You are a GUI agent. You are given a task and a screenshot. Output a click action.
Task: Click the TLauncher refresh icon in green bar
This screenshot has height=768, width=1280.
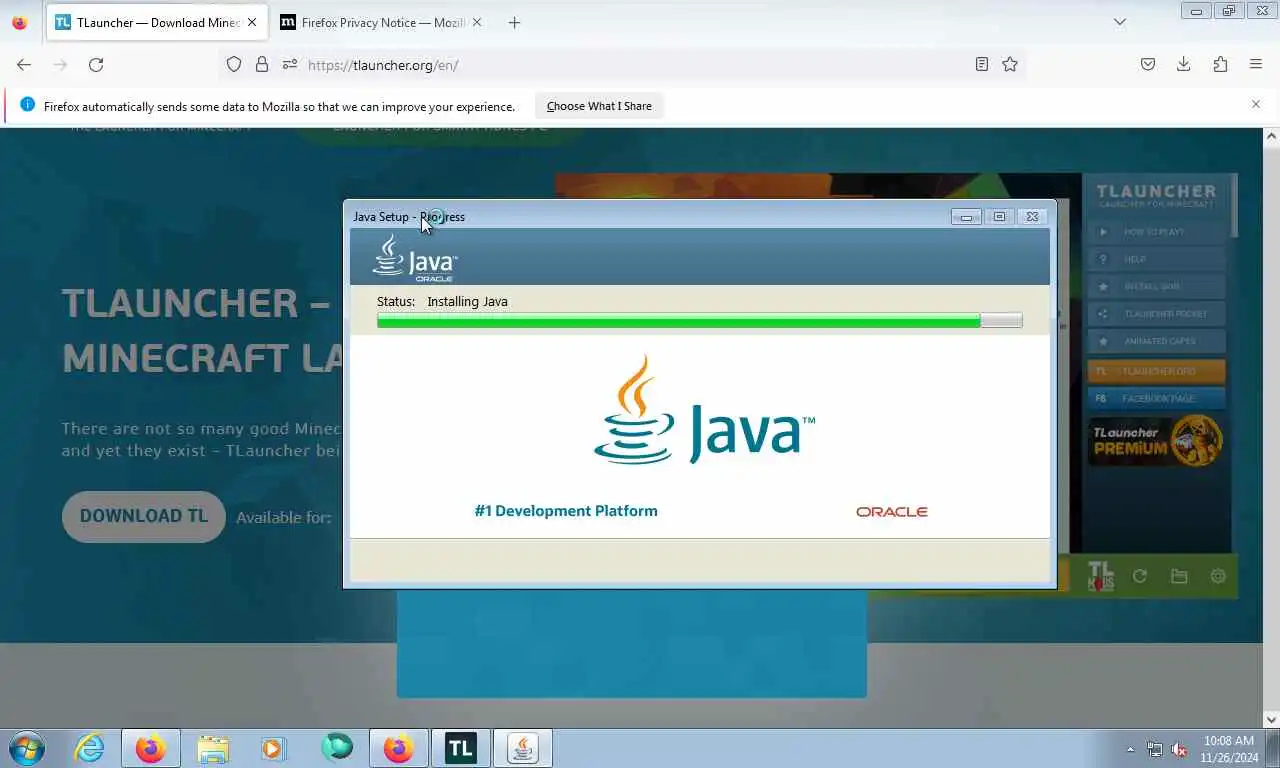click(x=1139, y=576)
